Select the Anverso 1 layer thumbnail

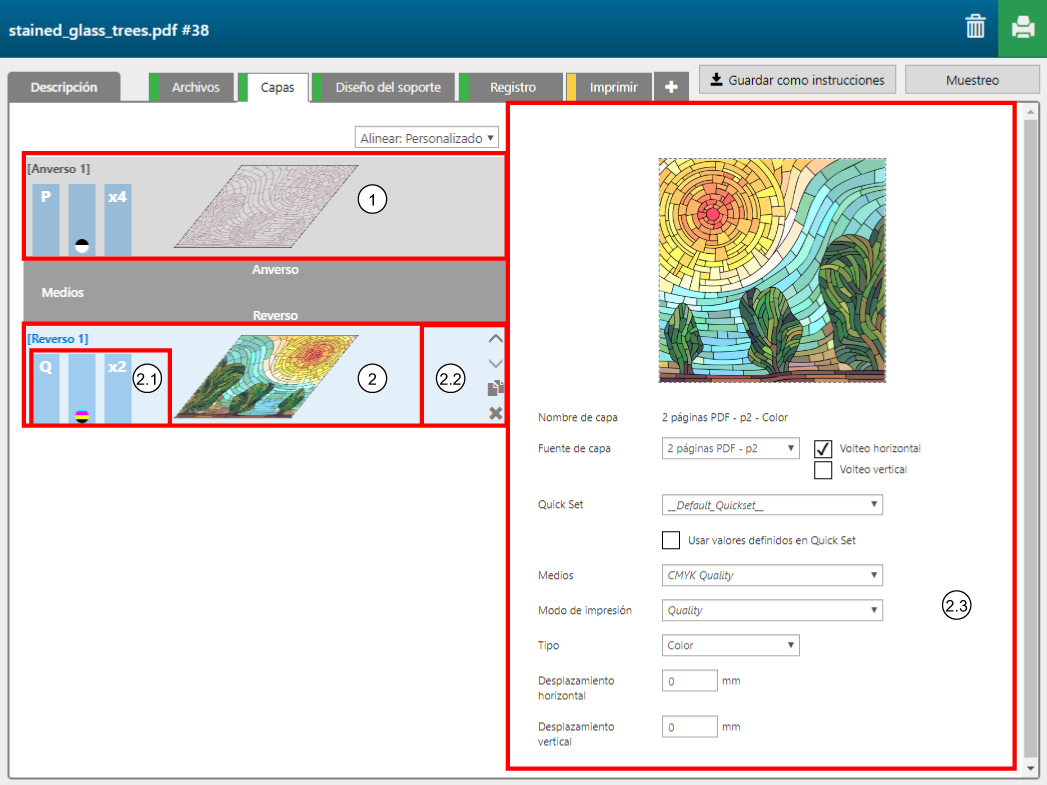(x=266, y=206)
